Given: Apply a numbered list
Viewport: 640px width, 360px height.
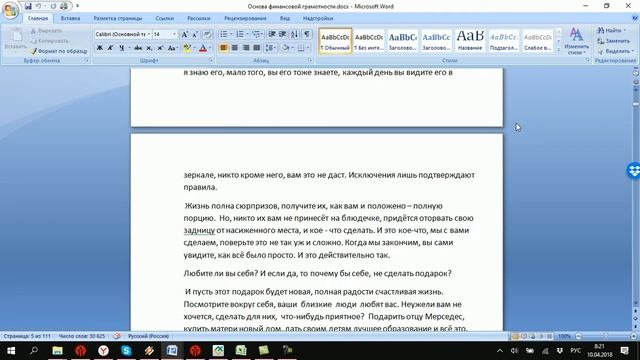Looking at the screenshot, I should (x=240, y=34).
